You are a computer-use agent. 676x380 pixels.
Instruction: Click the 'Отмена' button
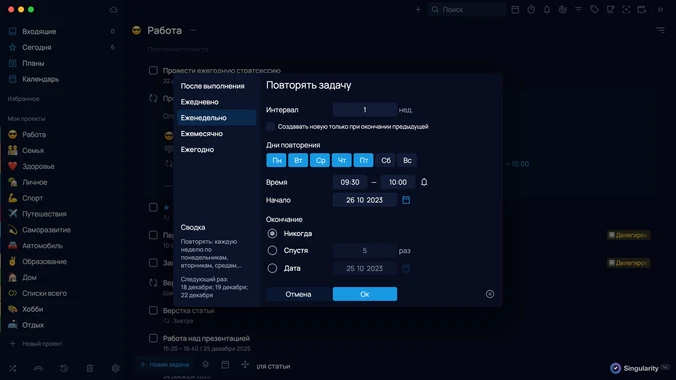[298, 294]
